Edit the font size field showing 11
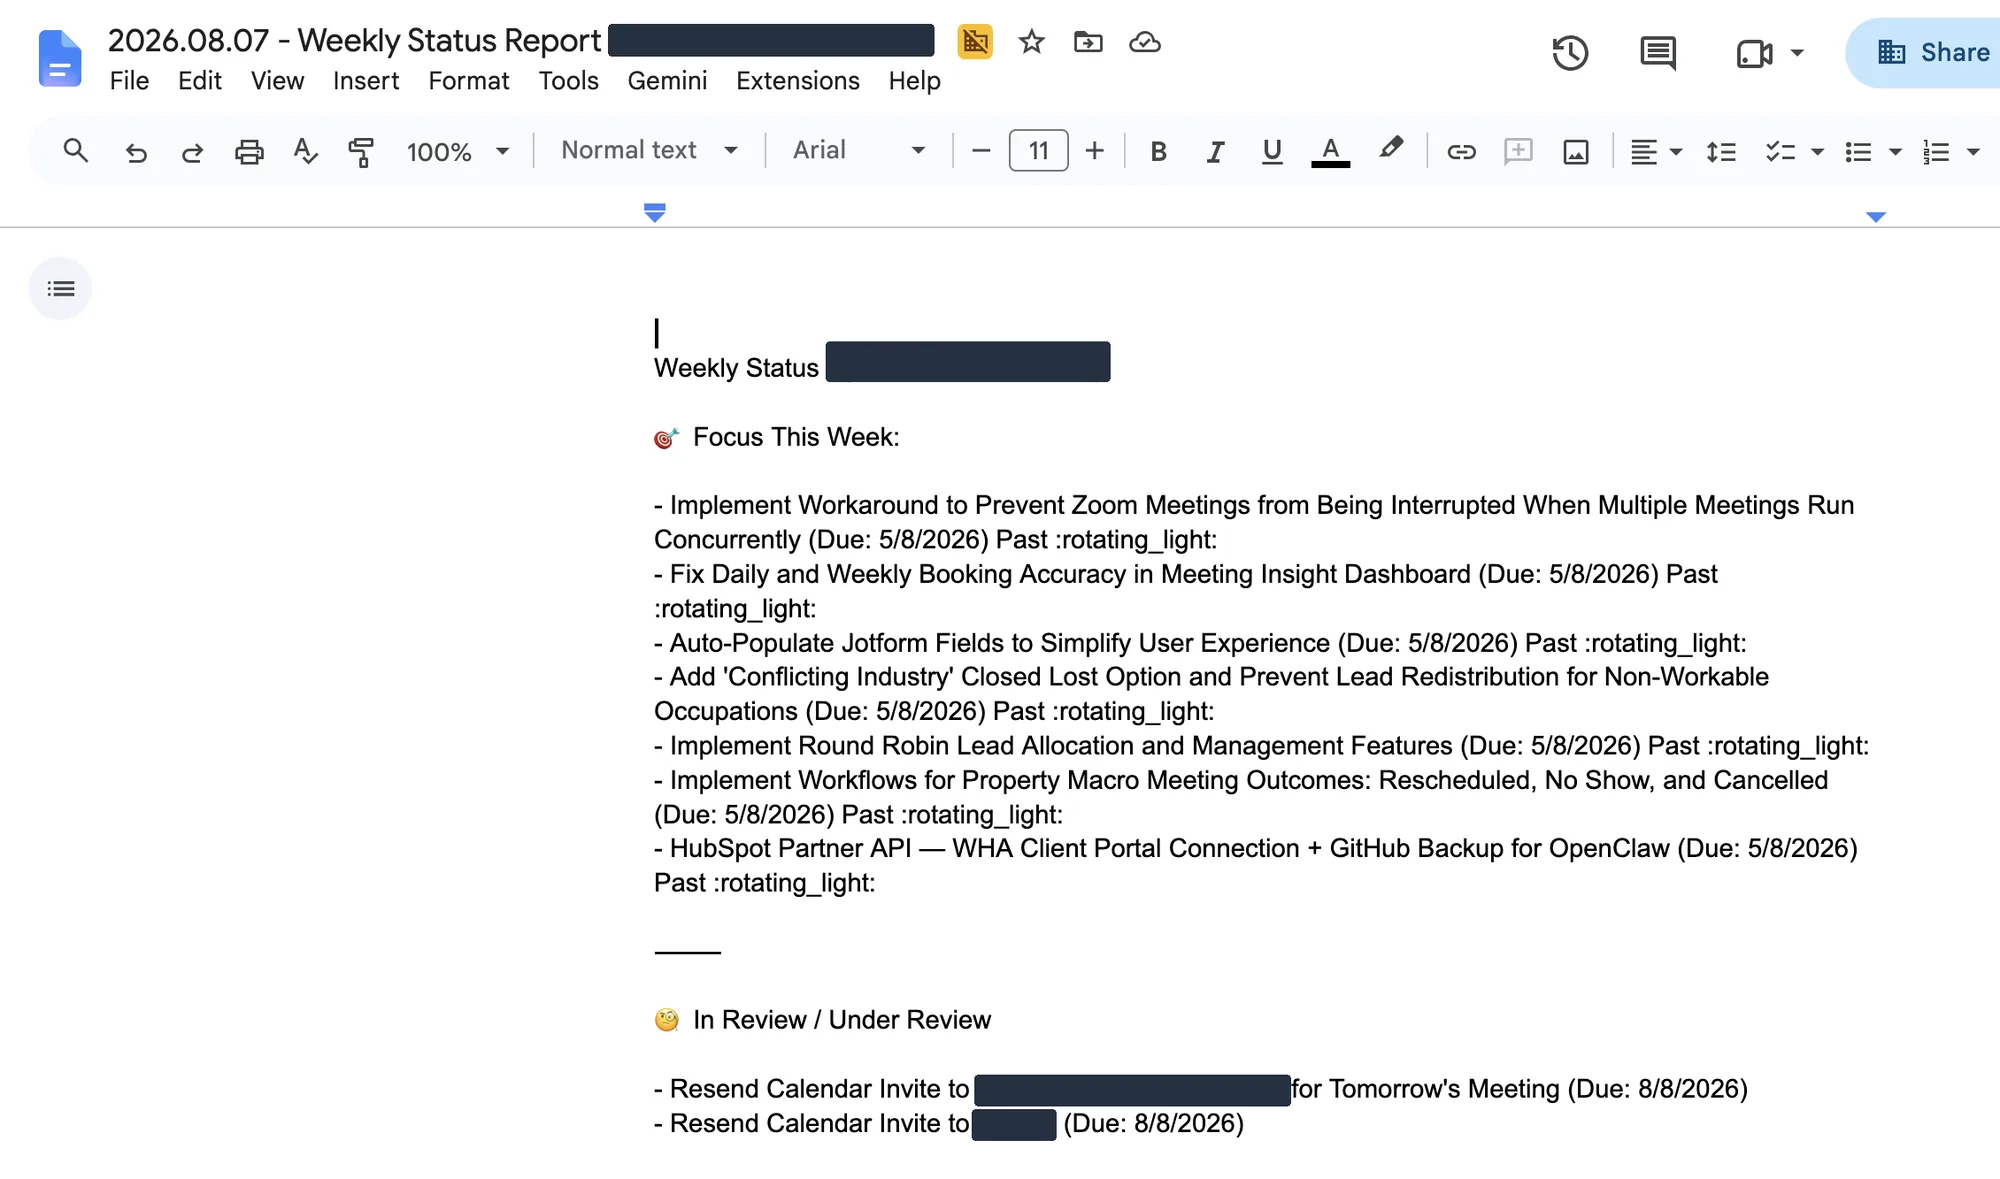 pyautogui.click(x=1038, y=151)
